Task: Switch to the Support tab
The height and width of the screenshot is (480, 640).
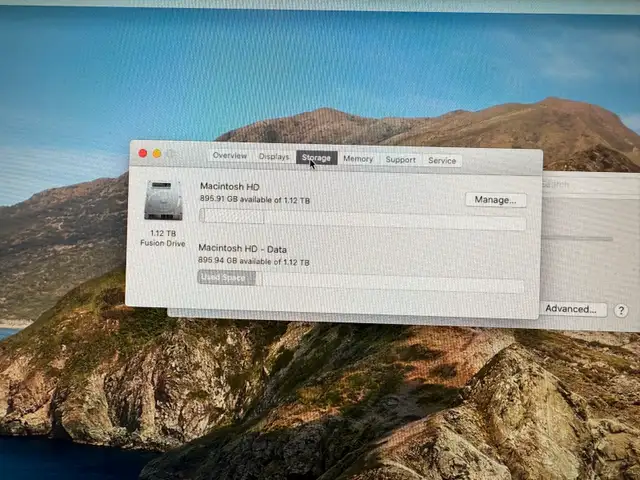Action: [x=400, y=160]
